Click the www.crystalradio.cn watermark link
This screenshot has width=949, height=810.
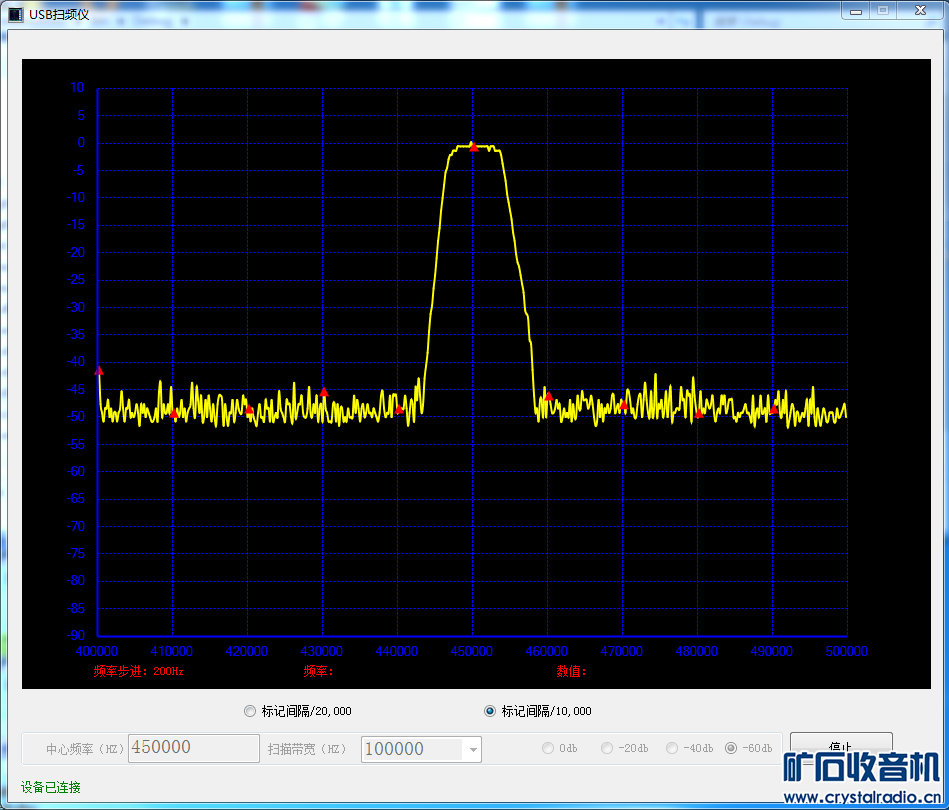pos(862,797)
